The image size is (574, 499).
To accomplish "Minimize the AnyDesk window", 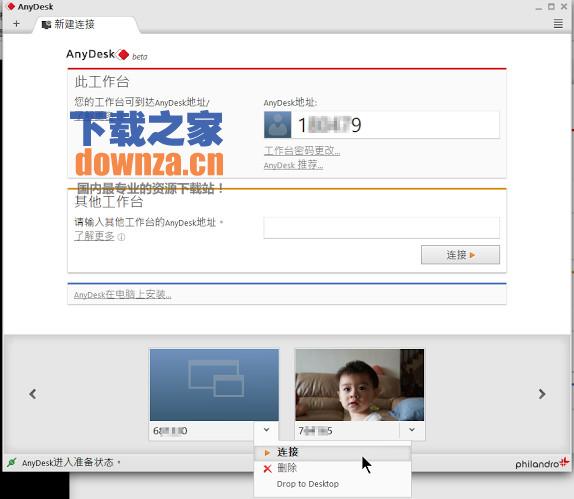I will click(x=538, y=7).
